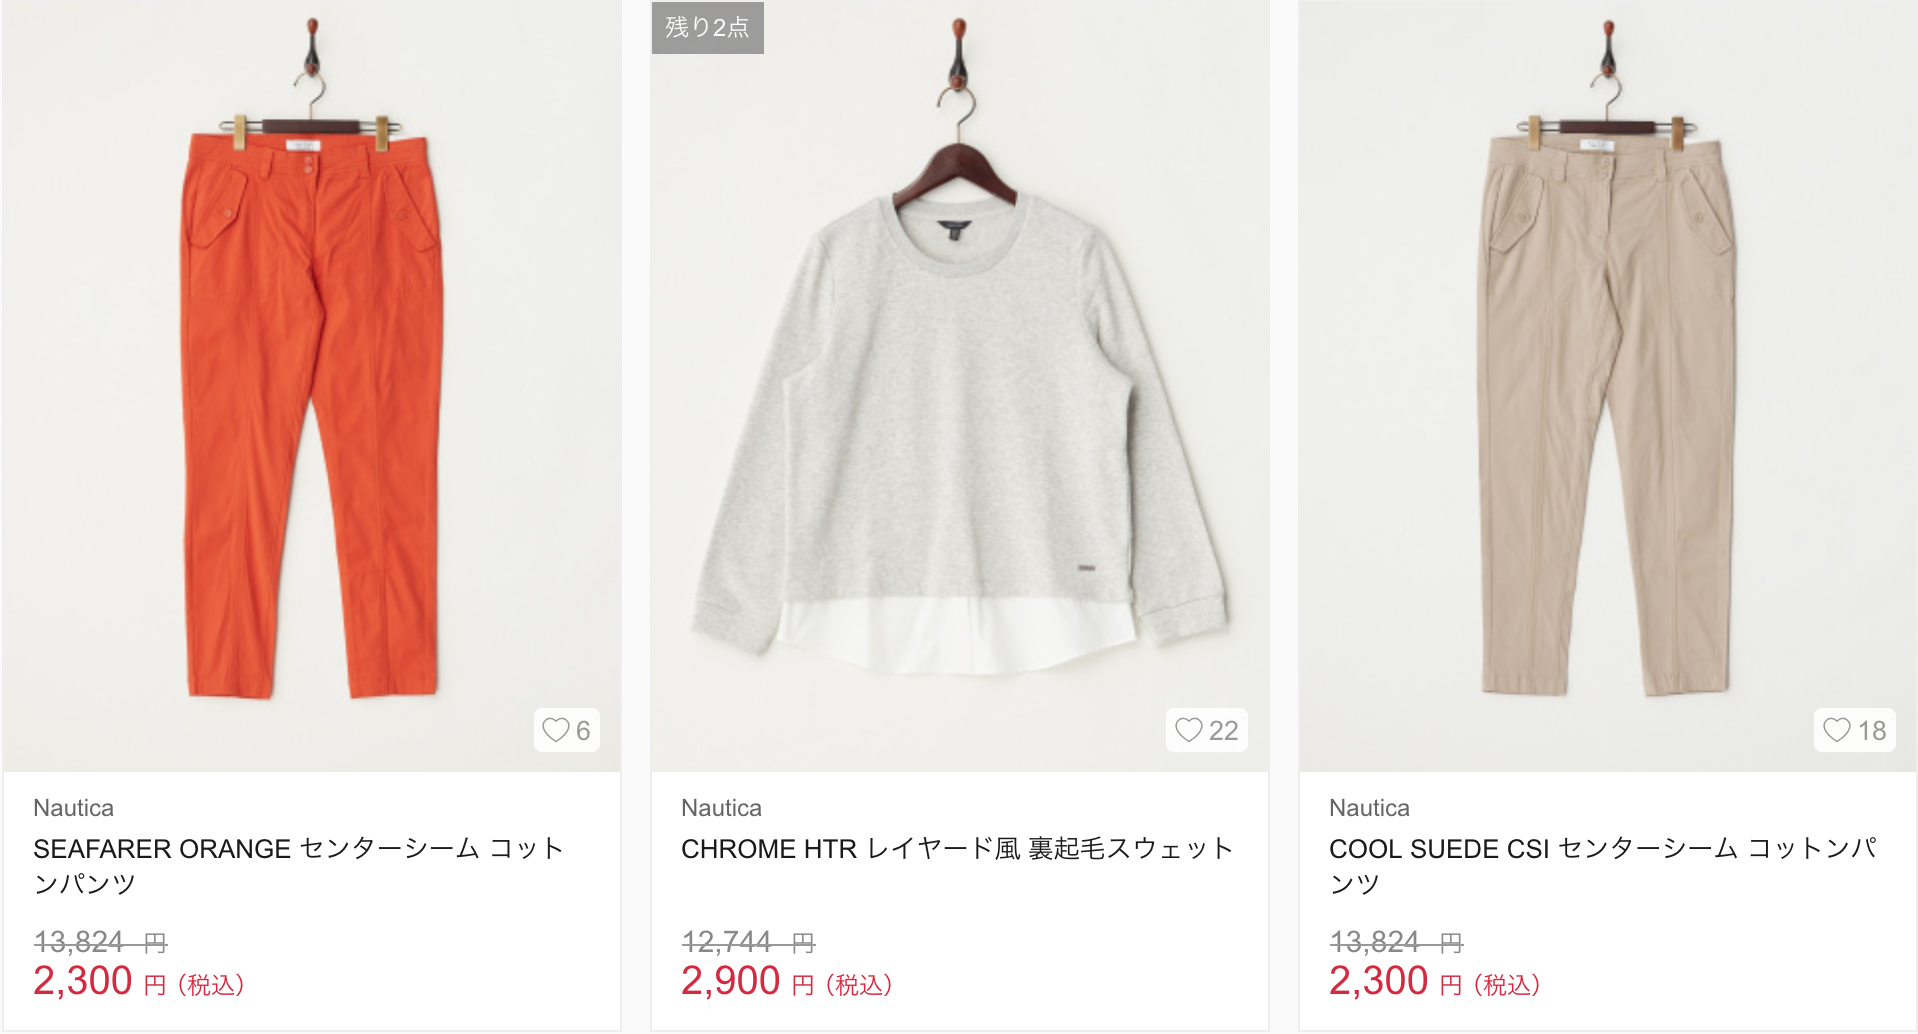The image size is (1918, 1034).
Task: Click the 2,300 yen price on orange pants
Action: 83,981
